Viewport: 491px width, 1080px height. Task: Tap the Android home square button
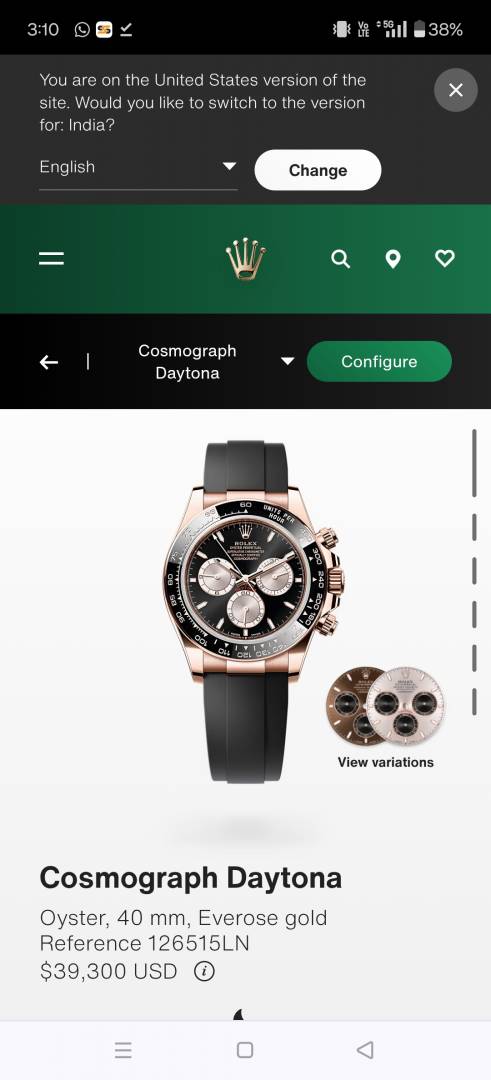coord(244,1050)
